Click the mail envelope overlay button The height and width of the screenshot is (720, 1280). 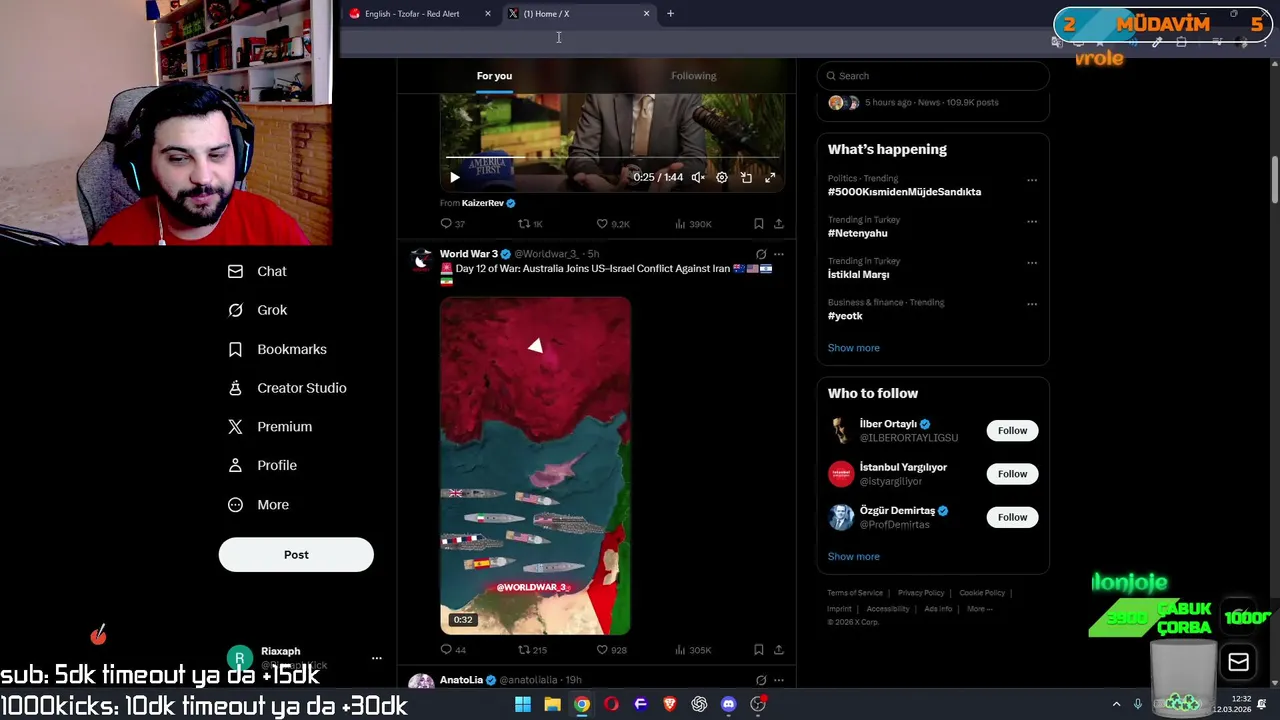[x=1238, y=662]
